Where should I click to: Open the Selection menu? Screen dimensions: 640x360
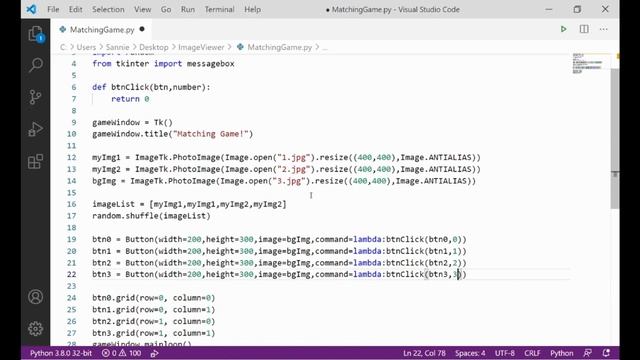point(108,9)
